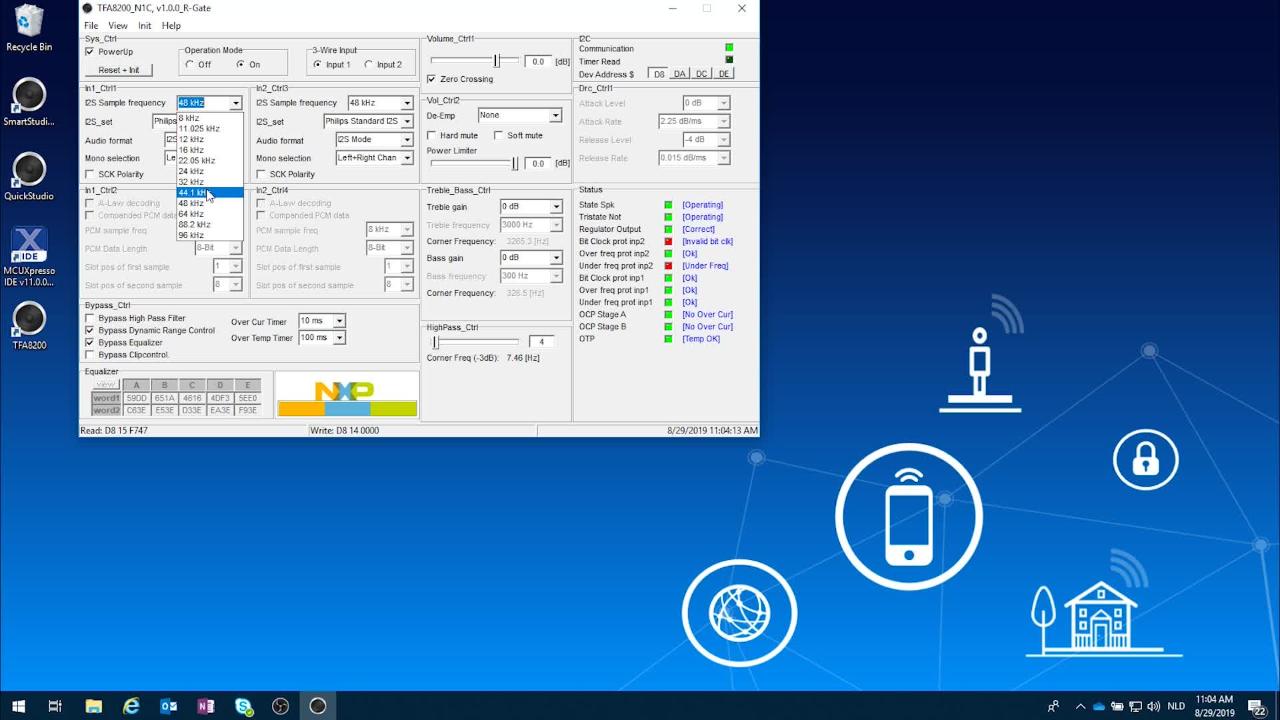1280x720 pixels.
Task: Open OneNote from the taskbar
Action: (206, 706)
